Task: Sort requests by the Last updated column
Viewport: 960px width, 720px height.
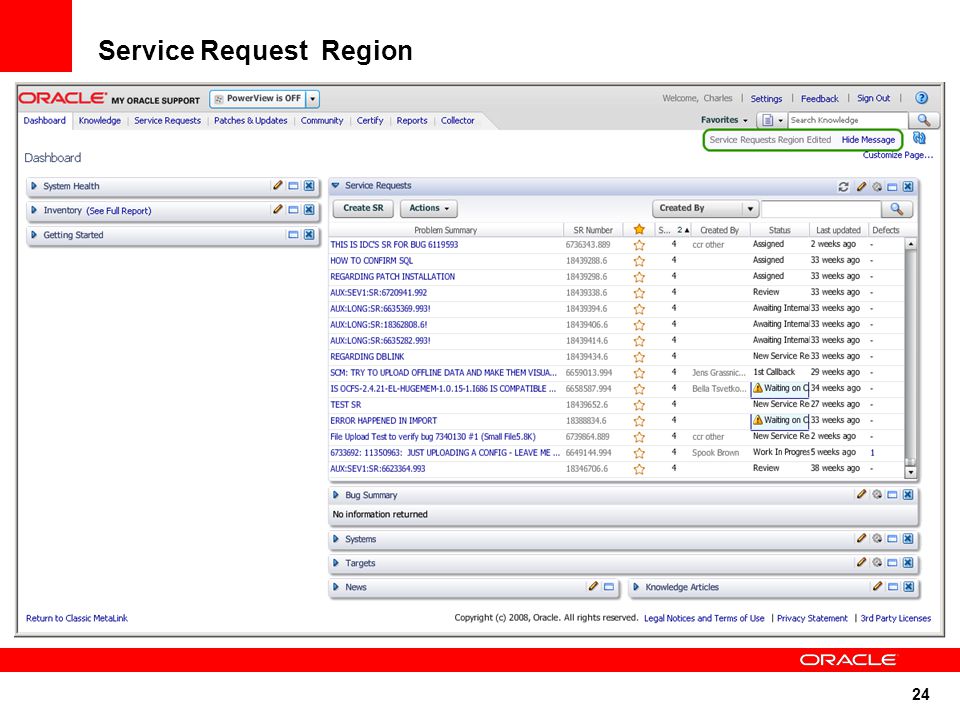Action: pos(838,230)
